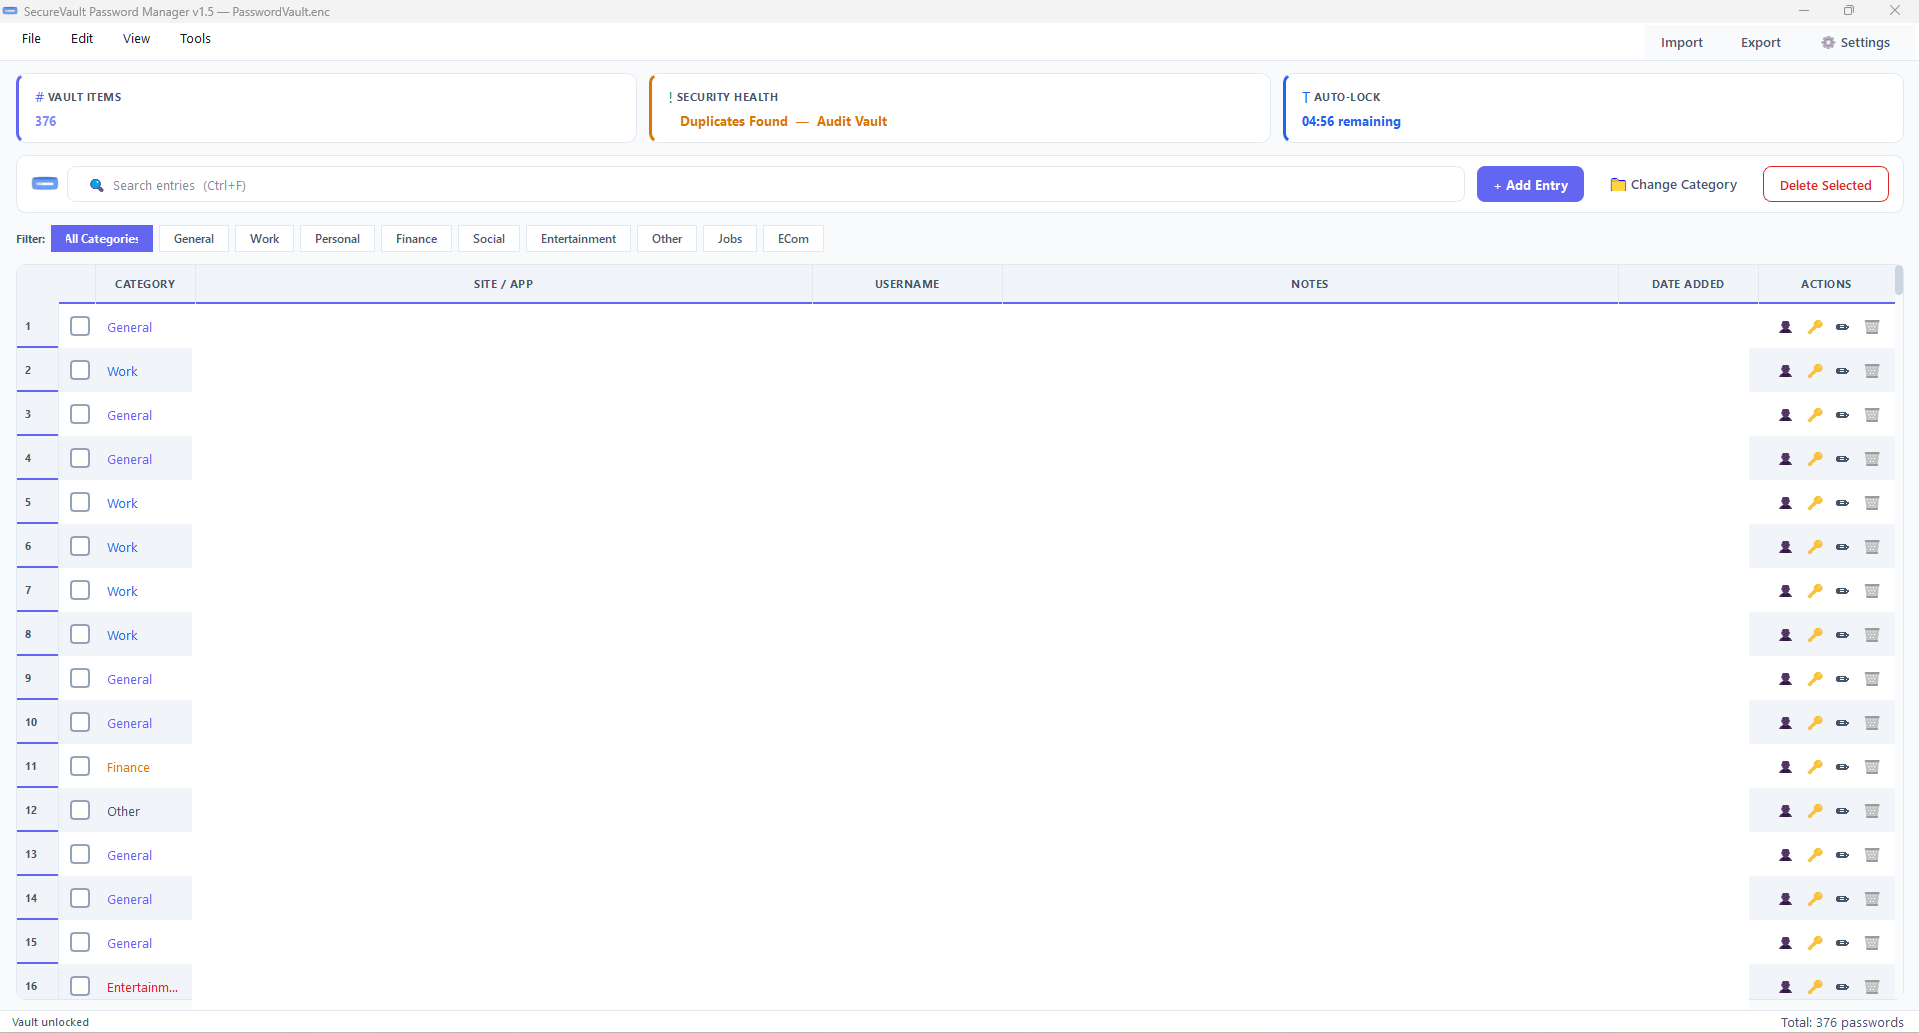Screen dimensions: 1919x1033
Task: Click the user icon in row 9
Action: click(1785, 679)
